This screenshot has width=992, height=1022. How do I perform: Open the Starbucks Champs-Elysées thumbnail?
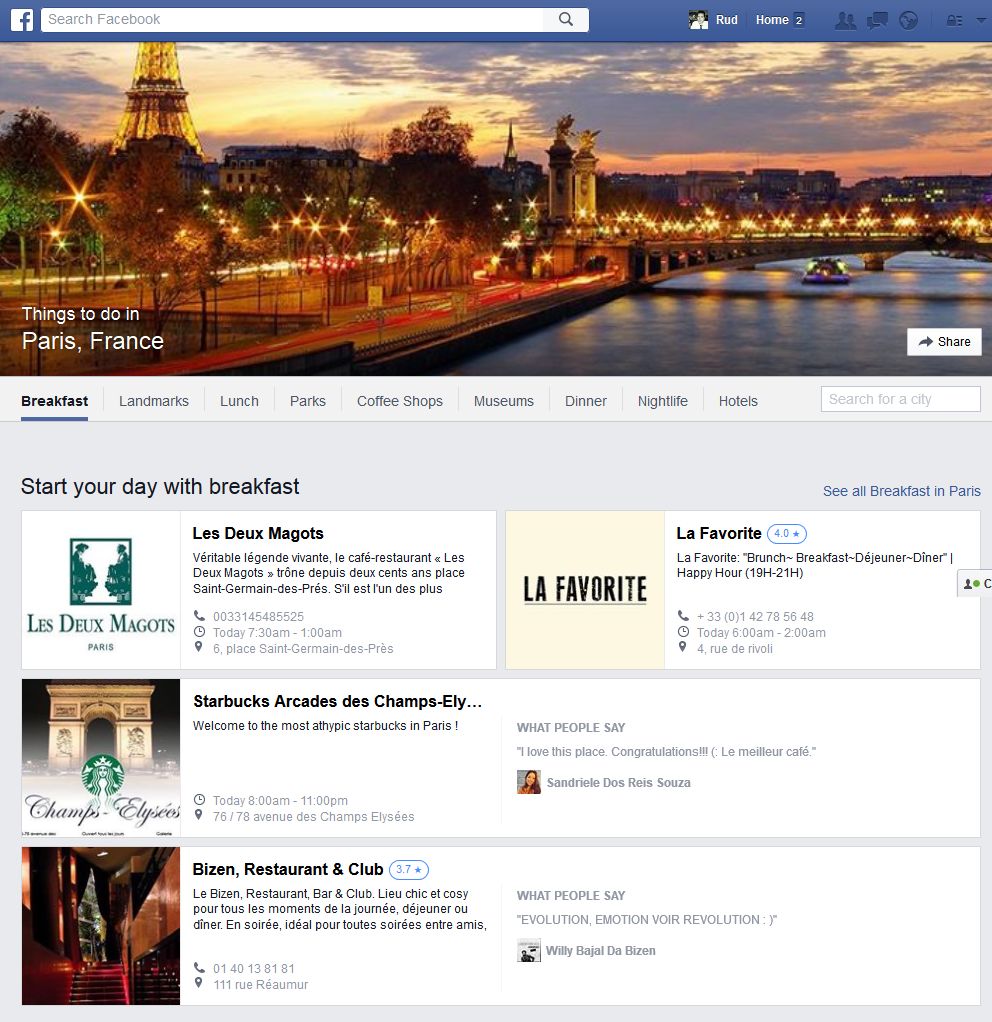[x=101, y=758]
